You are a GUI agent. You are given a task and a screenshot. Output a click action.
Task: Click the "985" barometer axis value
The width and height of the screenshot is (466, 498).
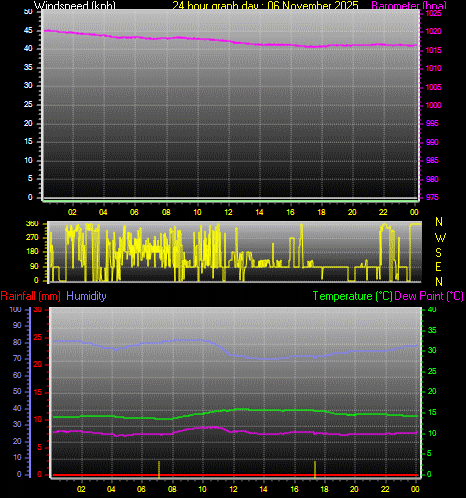click(x=432, y=161)
